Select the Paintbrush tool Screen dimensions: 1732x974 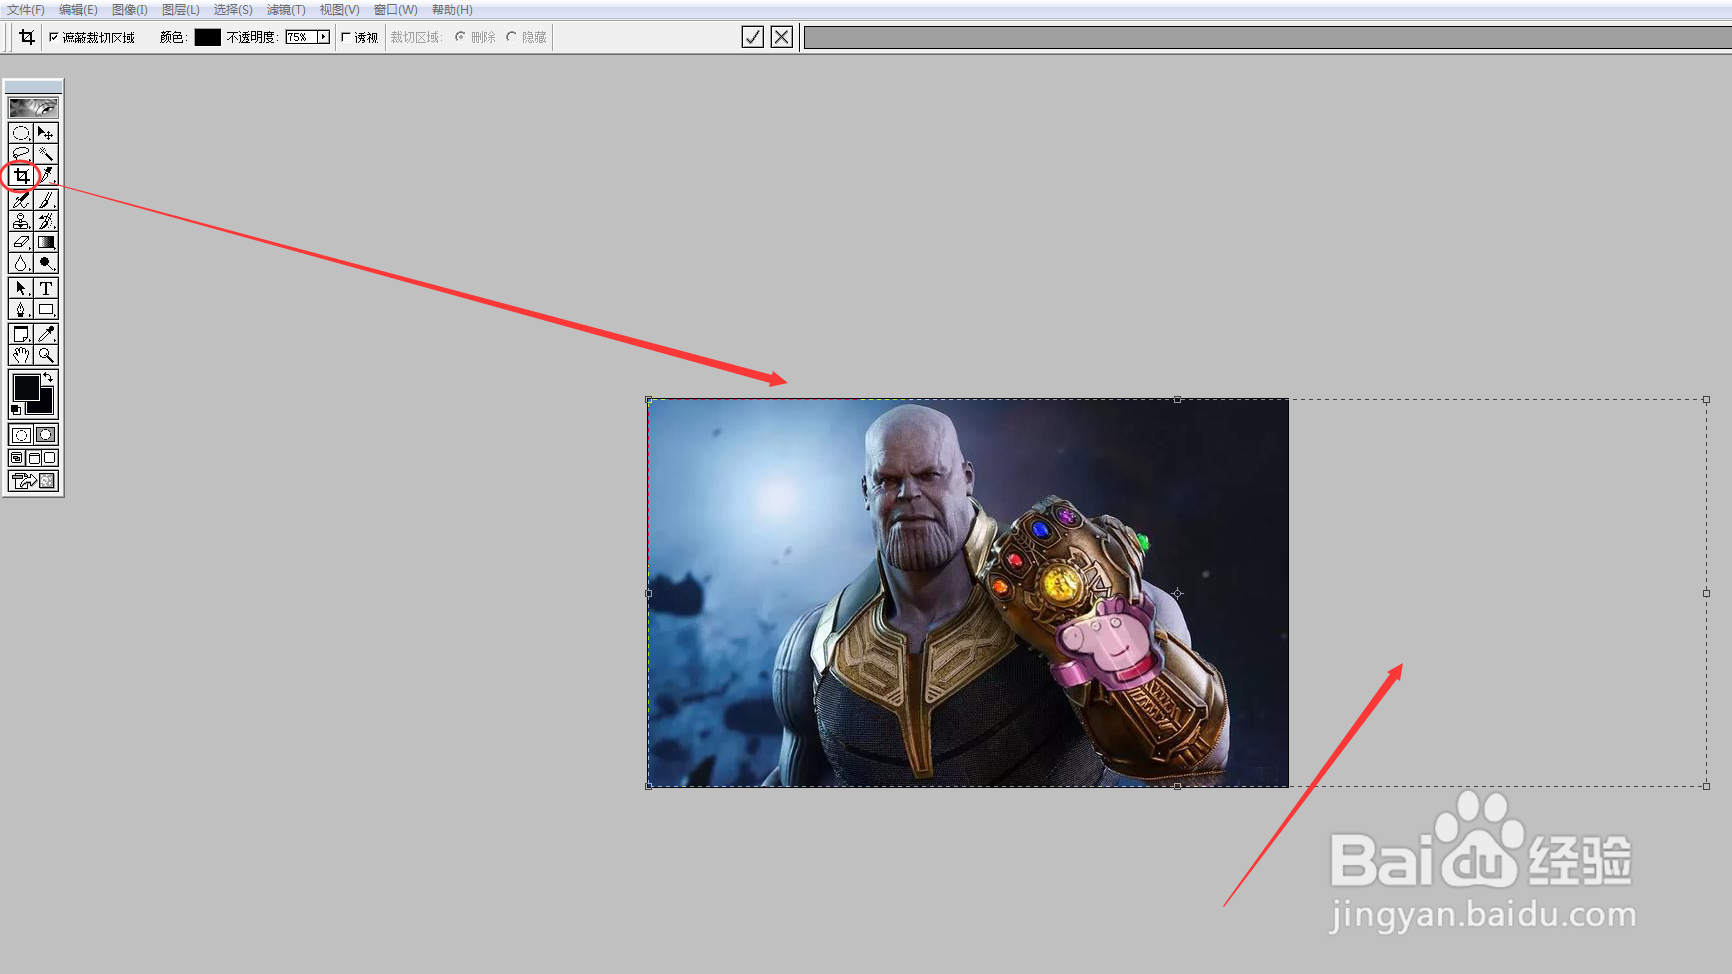46,200
